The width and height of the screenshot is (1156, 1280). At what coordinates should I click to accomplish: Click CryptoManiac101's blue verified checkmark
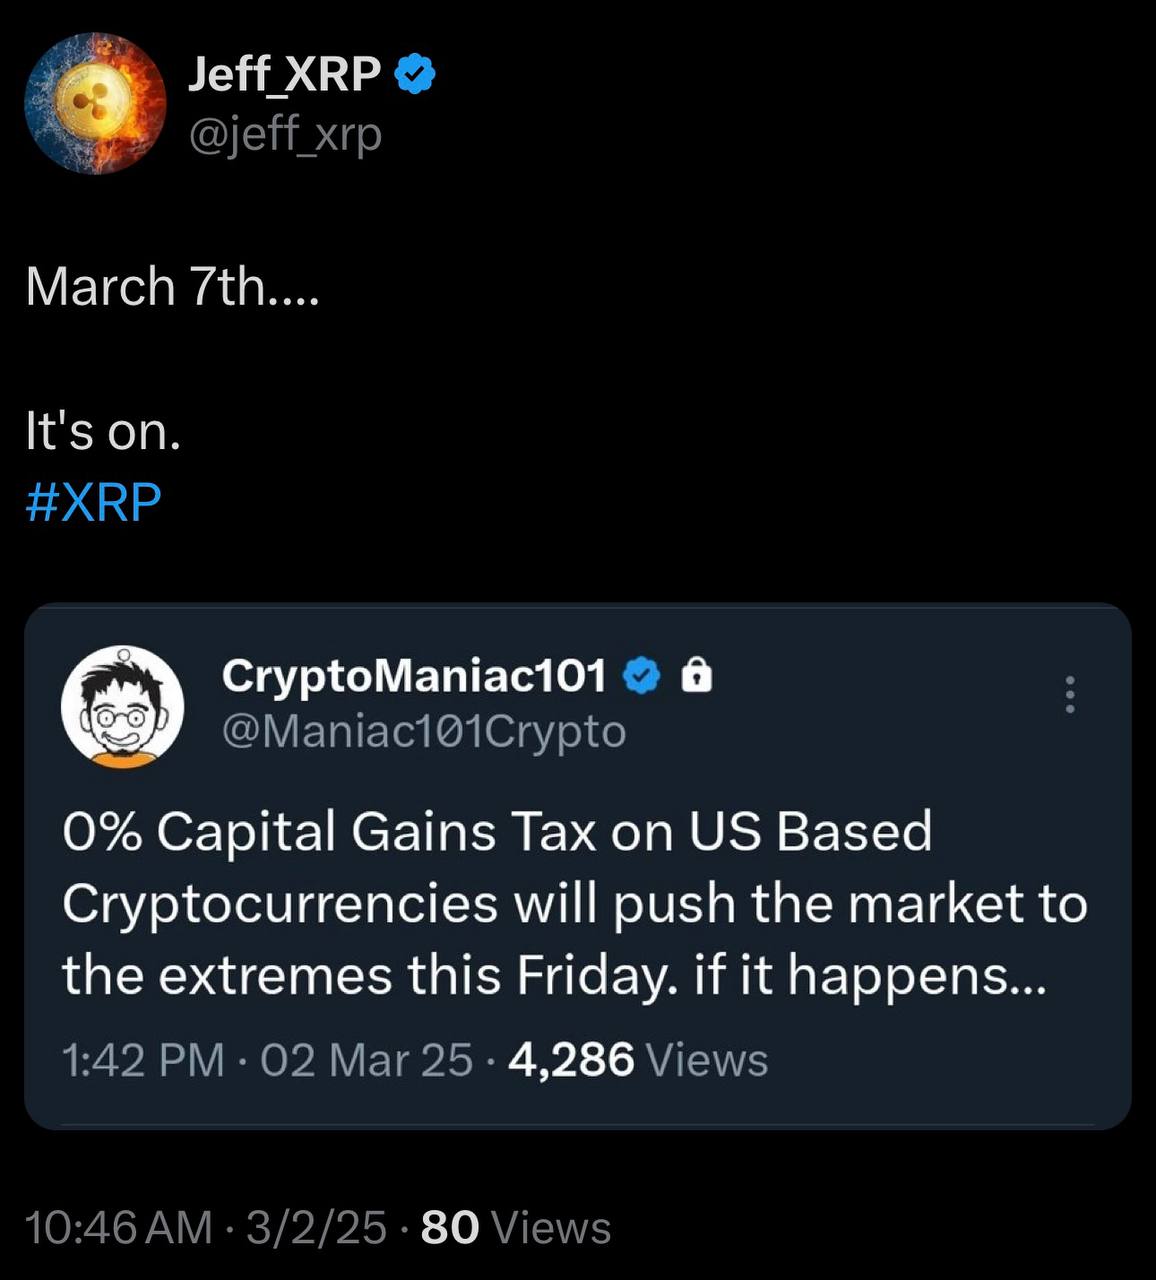[x=642, y=677]
